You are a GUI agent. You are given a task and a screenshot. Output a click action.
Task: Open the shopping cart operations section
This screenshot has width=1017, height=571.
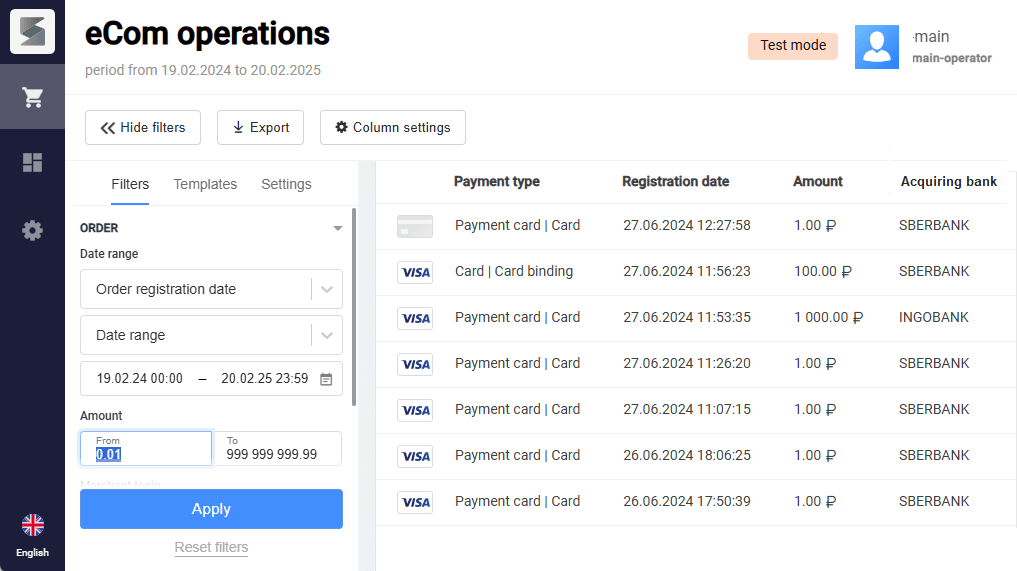[x=32, y=97]
